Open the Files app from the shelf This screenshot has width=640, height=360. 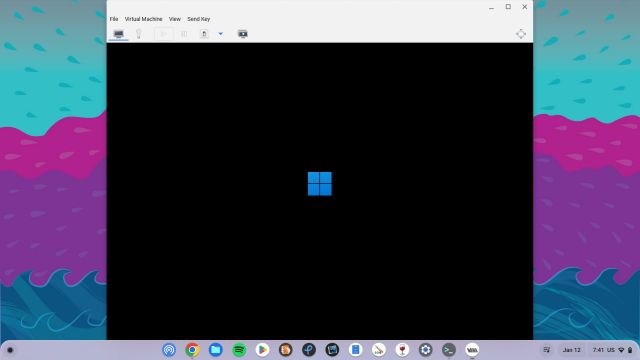(216, 350)
